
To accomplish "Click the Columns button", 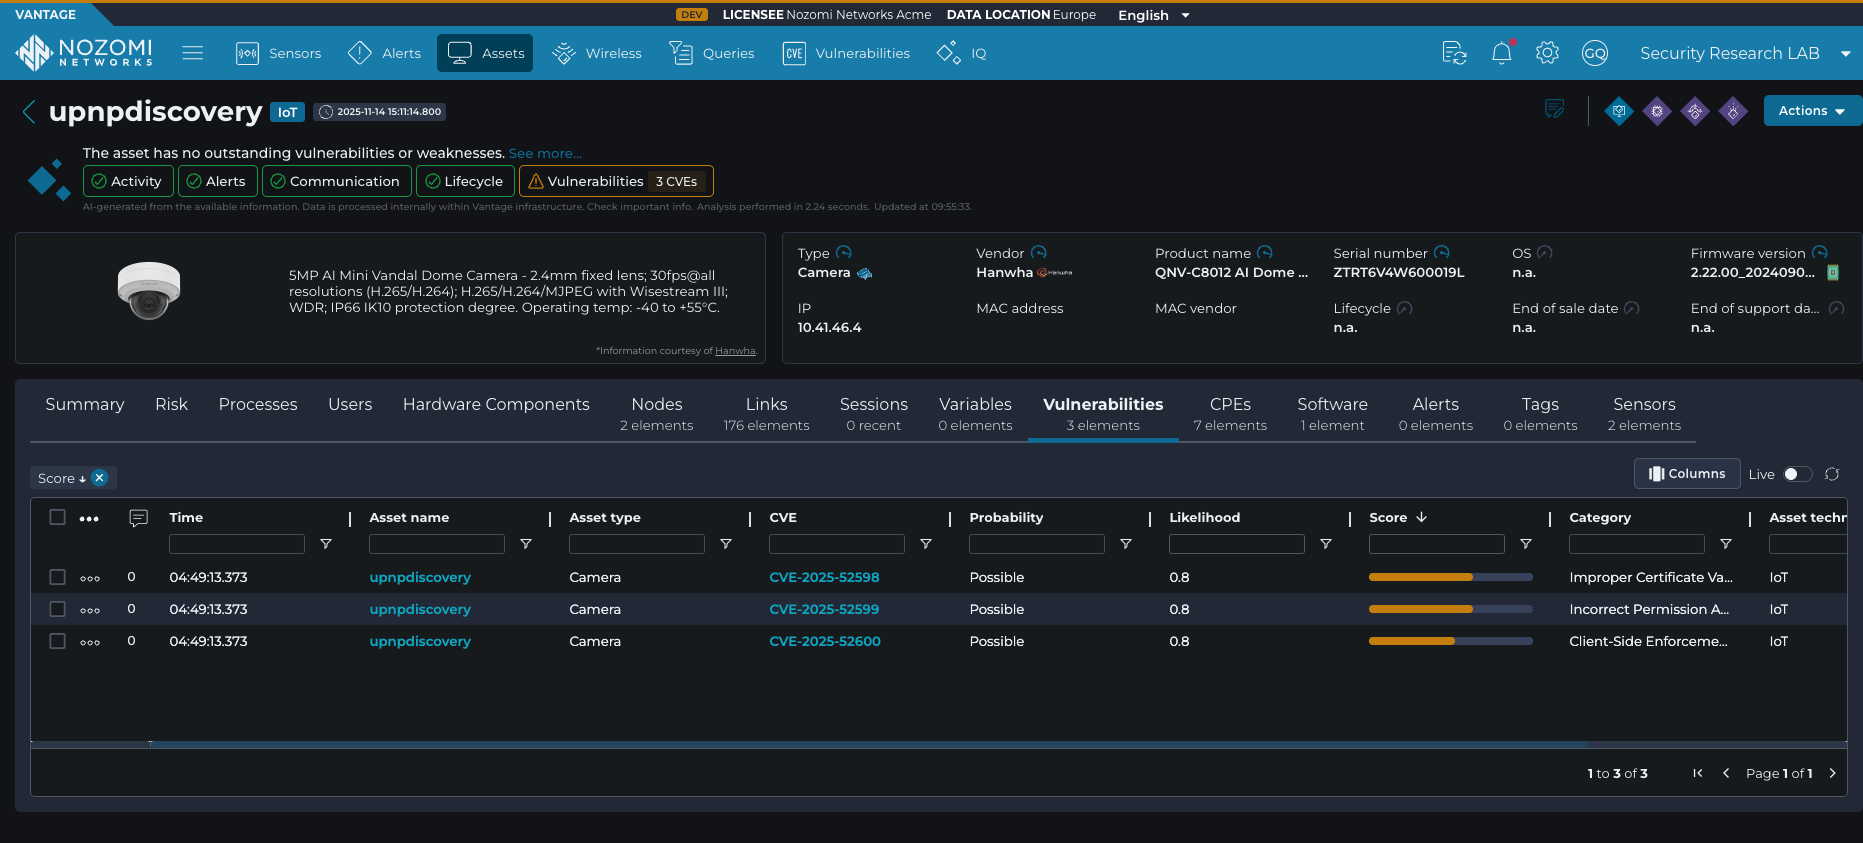I will pos(1687,474).
